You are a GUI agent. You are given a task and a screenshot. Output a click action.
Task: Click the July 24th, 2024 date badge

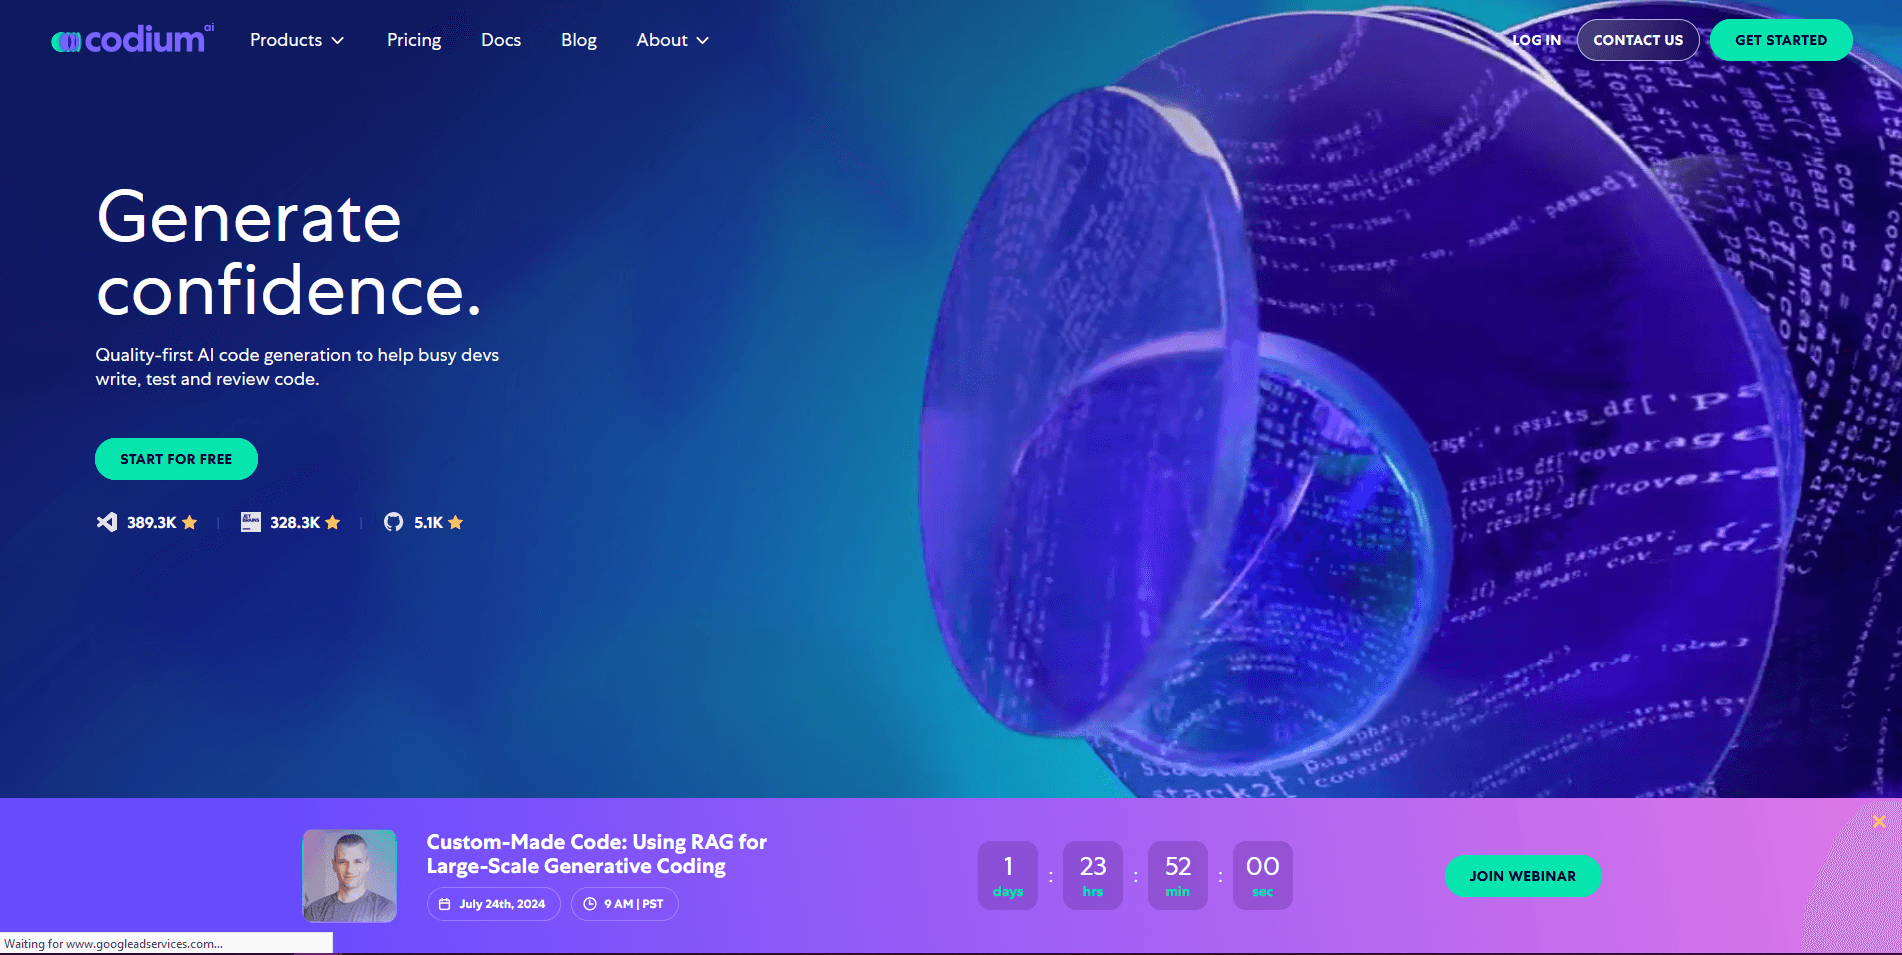point(493,904)
